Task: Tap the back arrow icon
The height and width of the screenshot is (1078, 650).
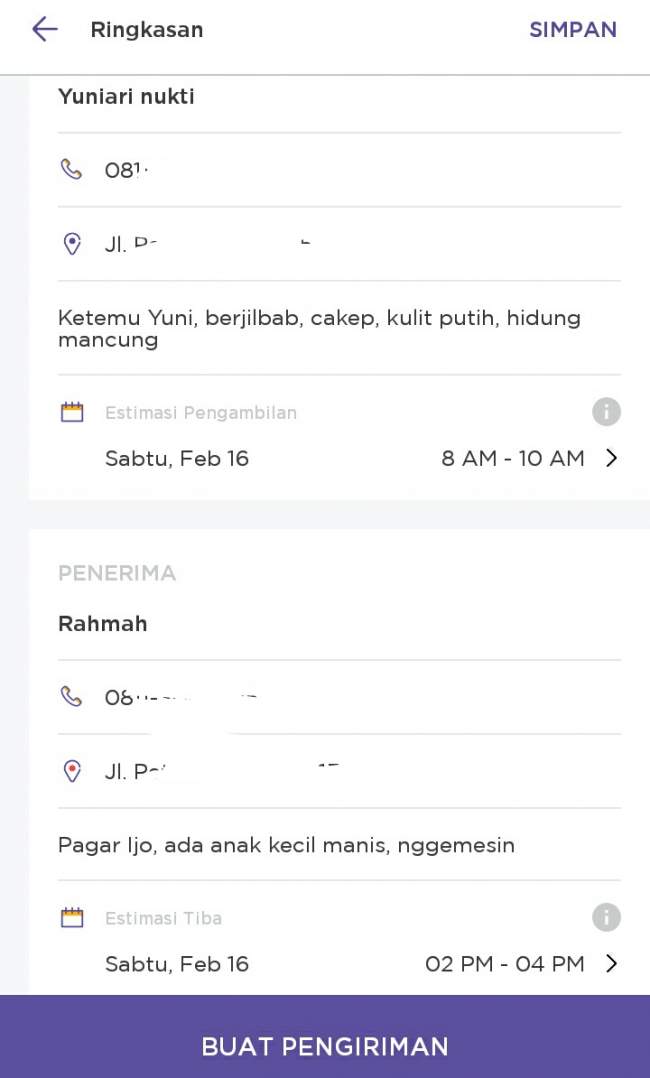Action: (x=45, y=30)
